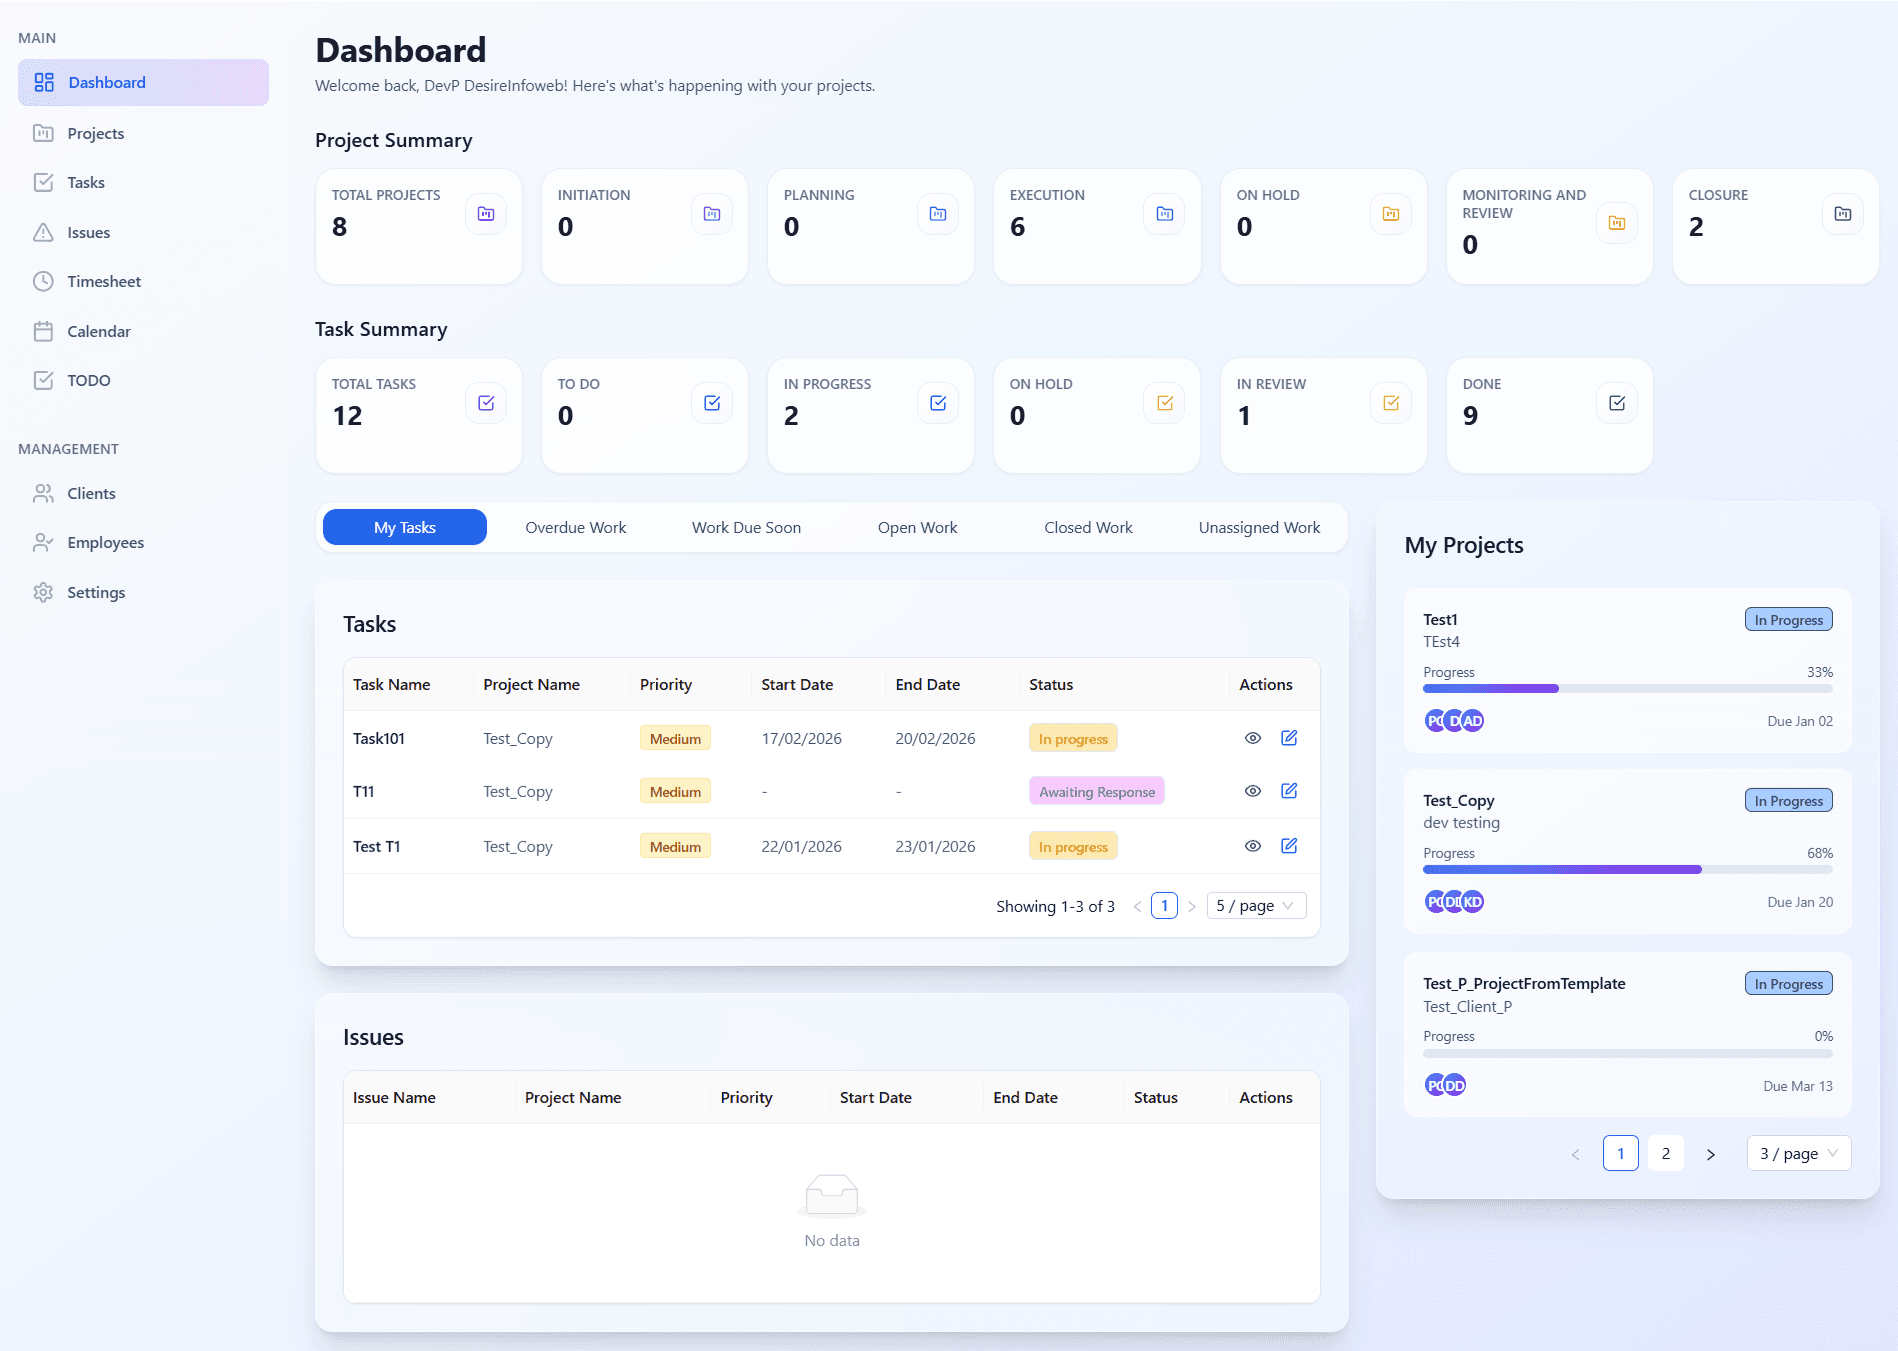The width and height of the screenshot is (1898, 1351).
Task: Click the eye icon for task T11
Action: (1252, 791)
